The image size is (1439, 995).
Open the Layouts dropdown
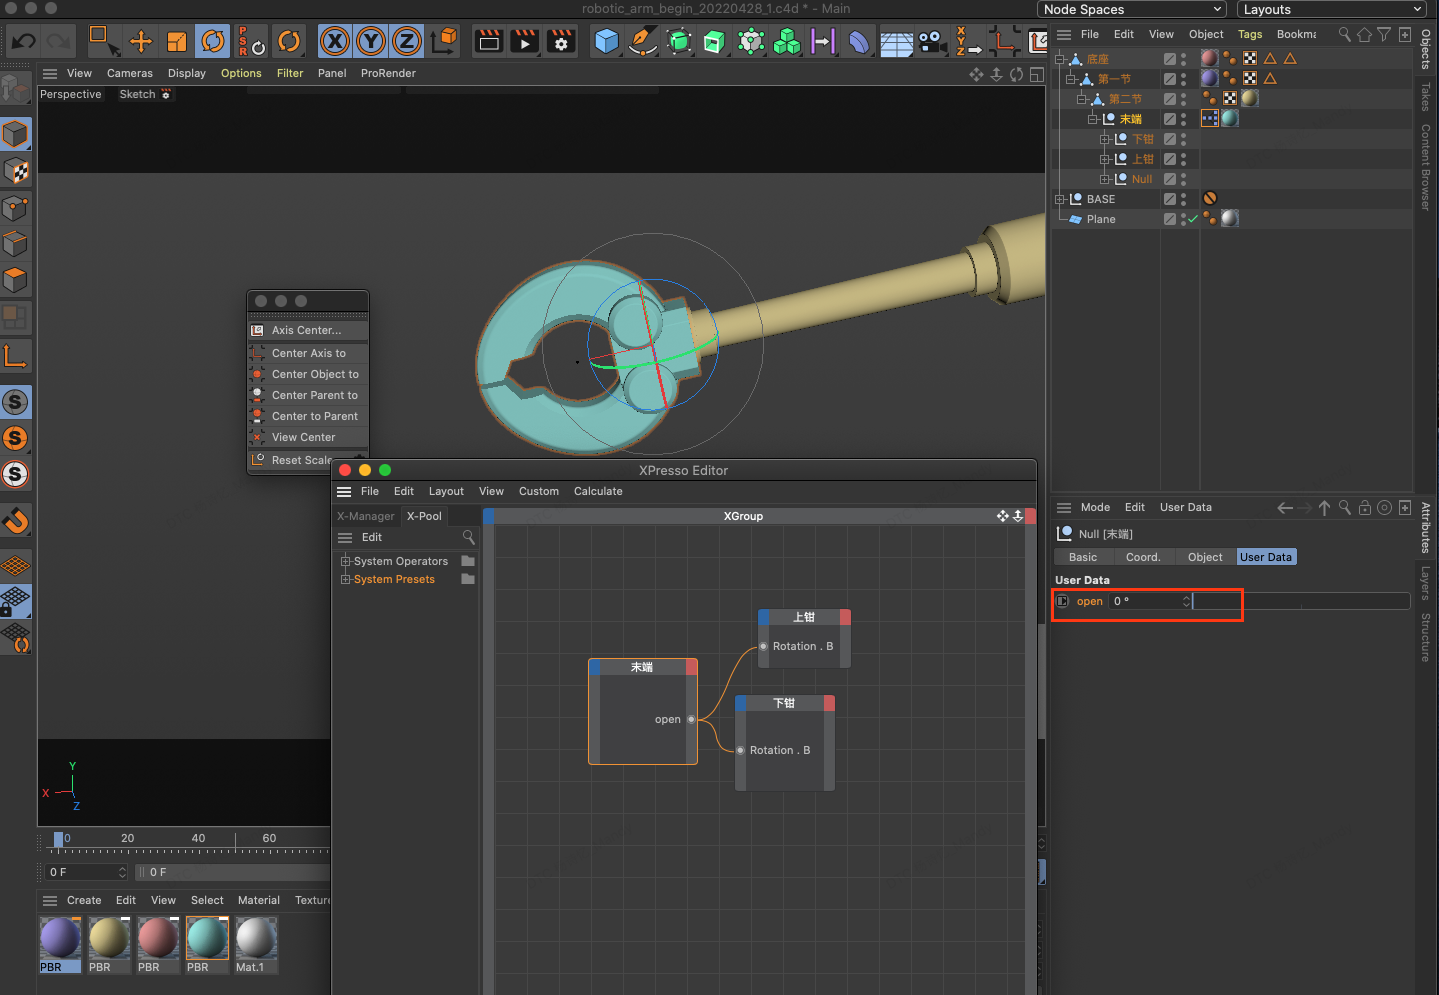pyautogui.click(x=1331, y=9)
